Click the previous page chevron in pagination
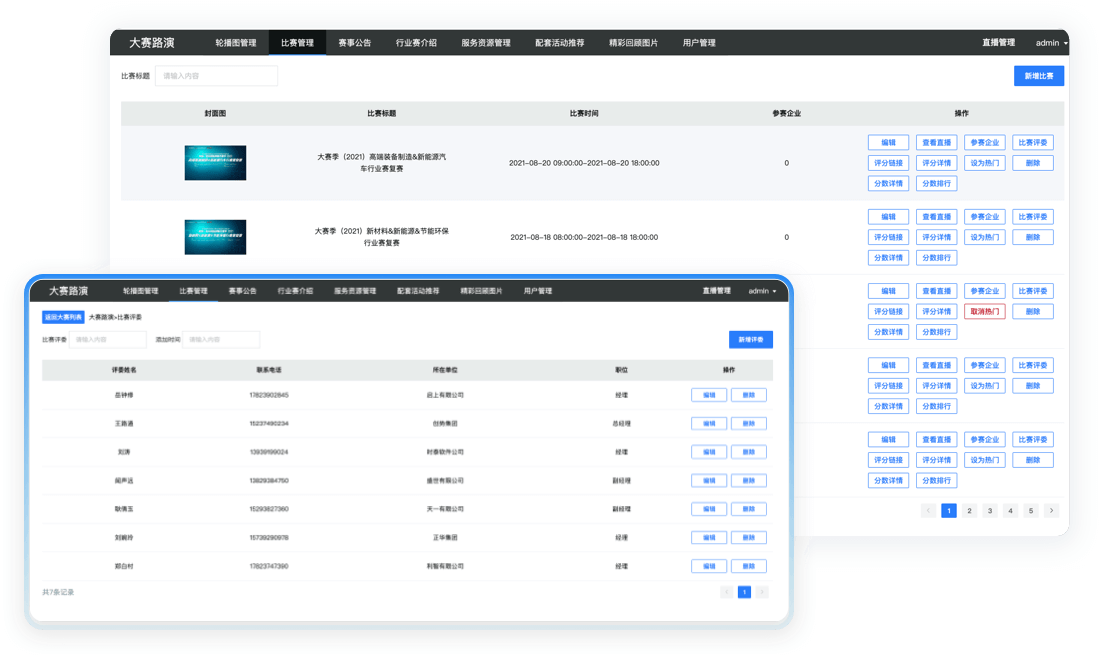Screen dimensions: 1102x656 pos(928,510)
